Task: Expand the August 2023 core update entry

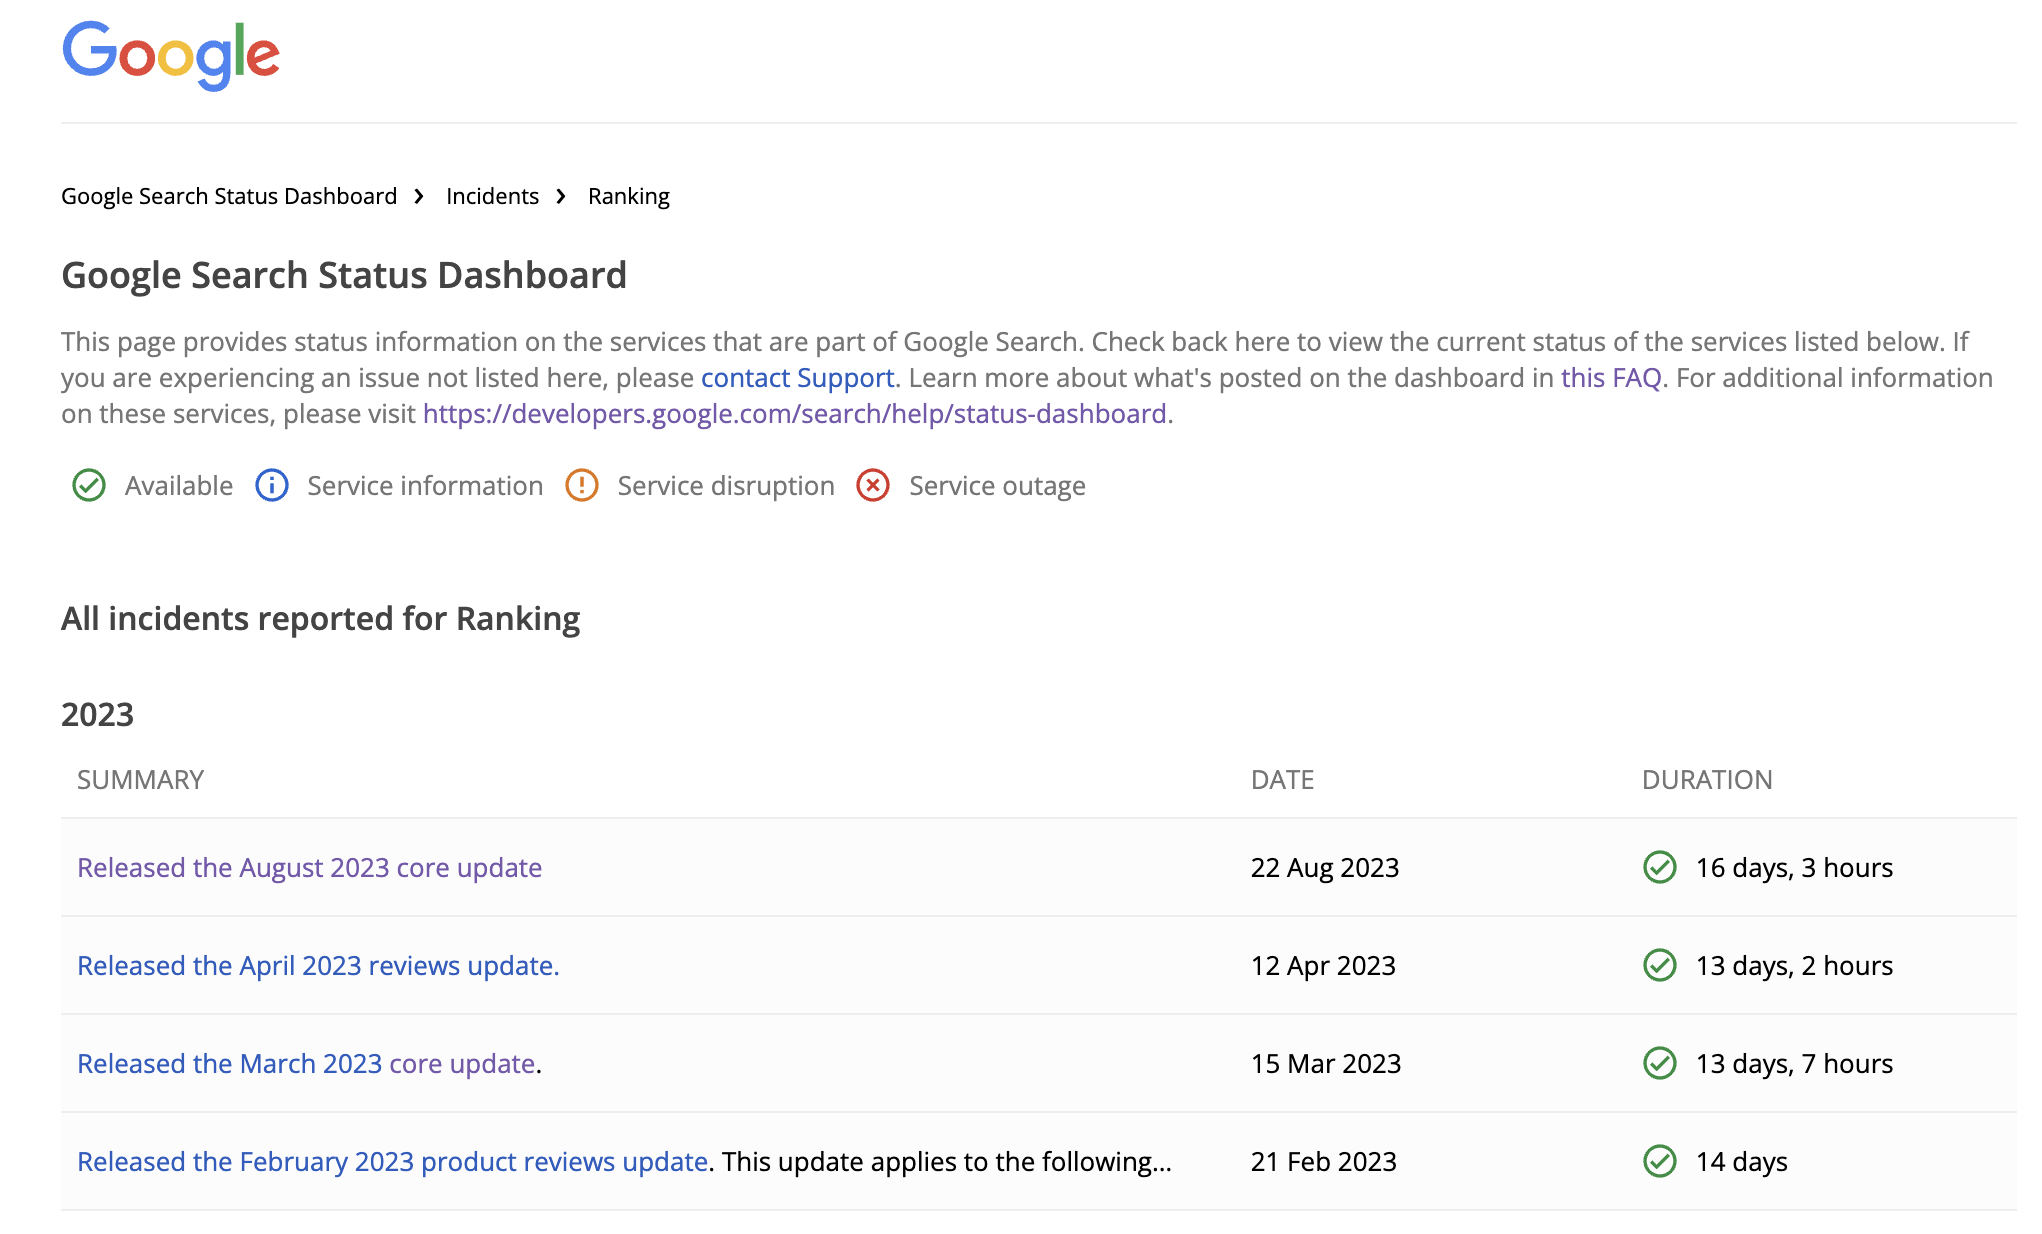Action: coord(311,866)
